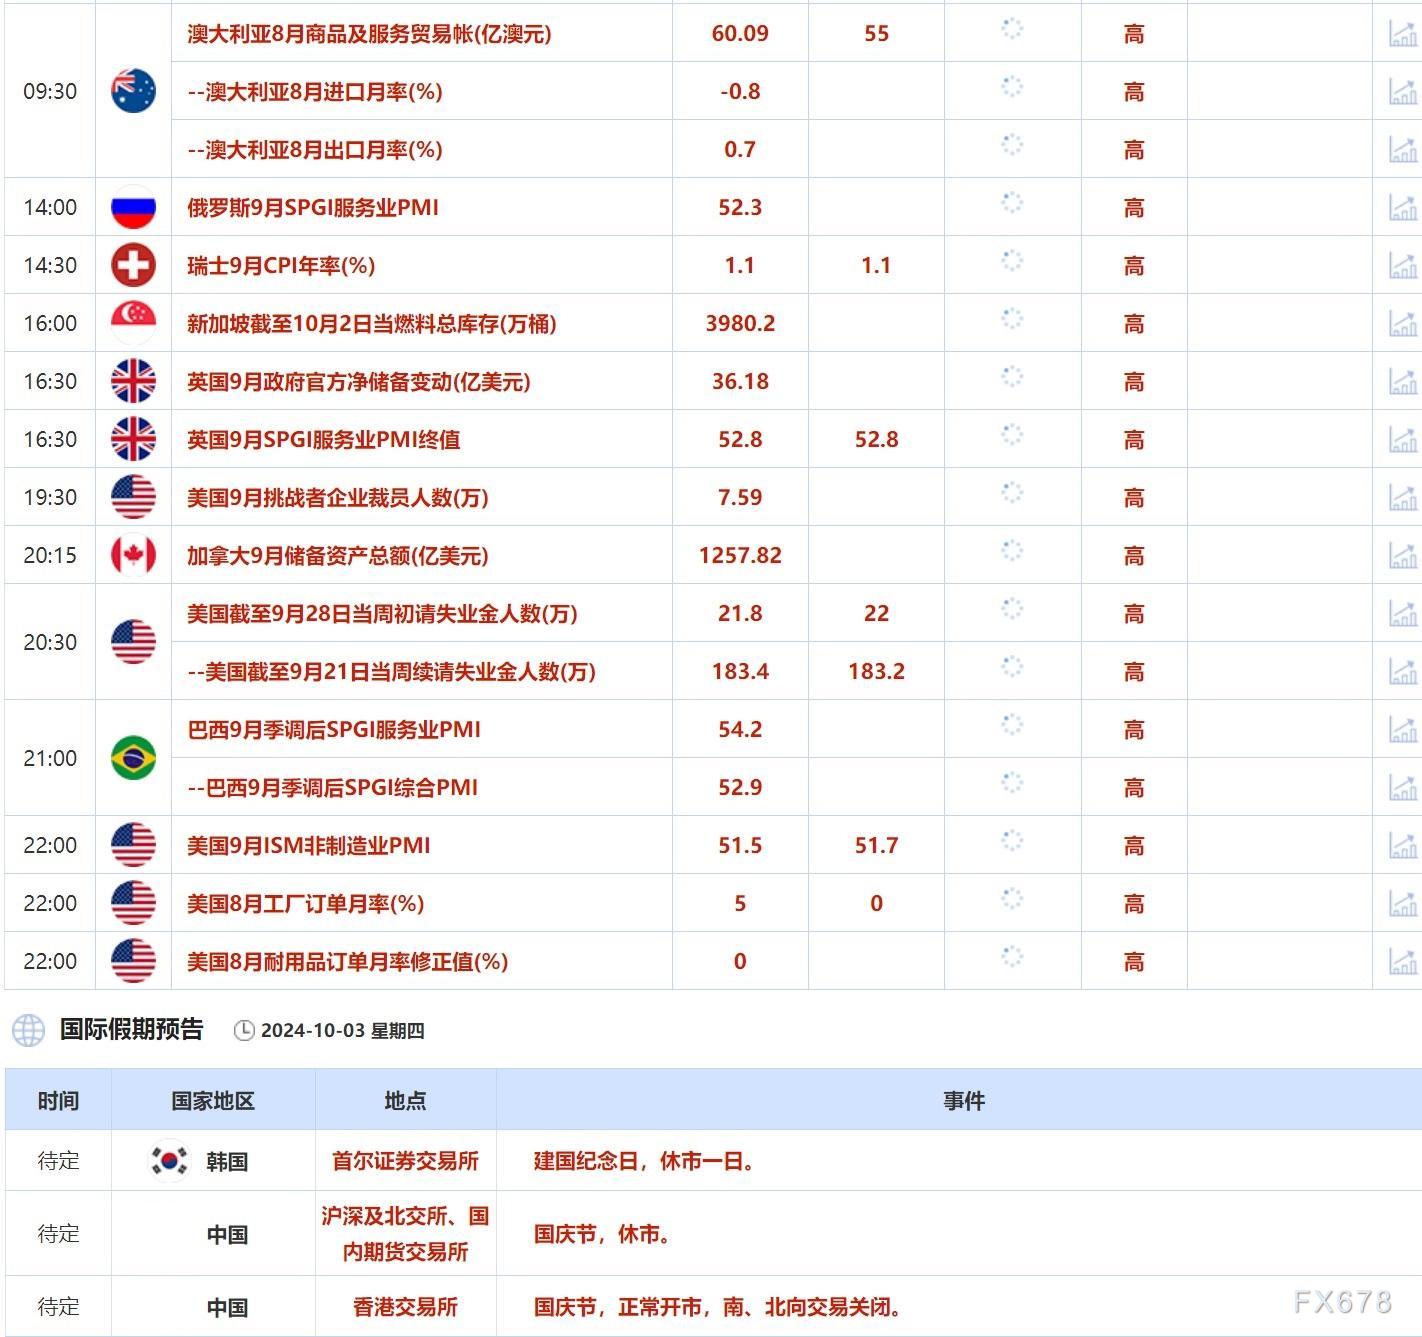Click the 事件 column header
1422x1337 pixels.
[963, 1100]
